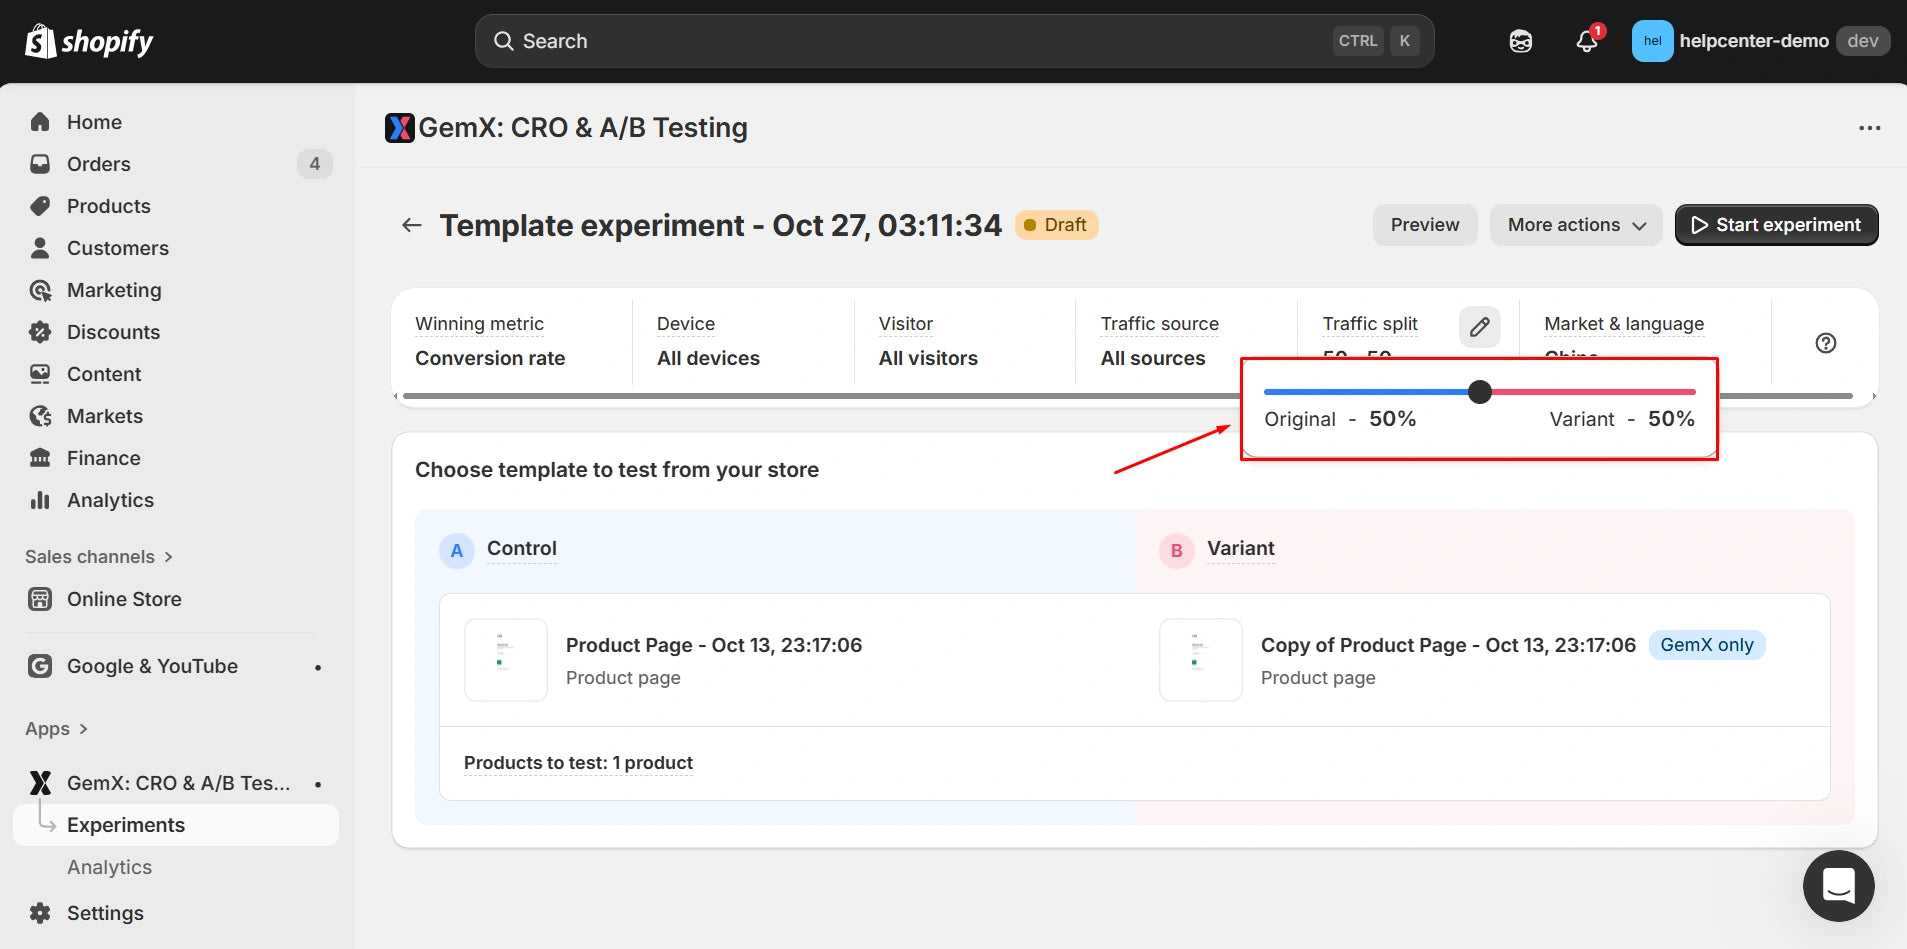Click the traffic split slider handle
Image resolution: width=1907 pixels, height=949 pixels.
click(1480, 392)
